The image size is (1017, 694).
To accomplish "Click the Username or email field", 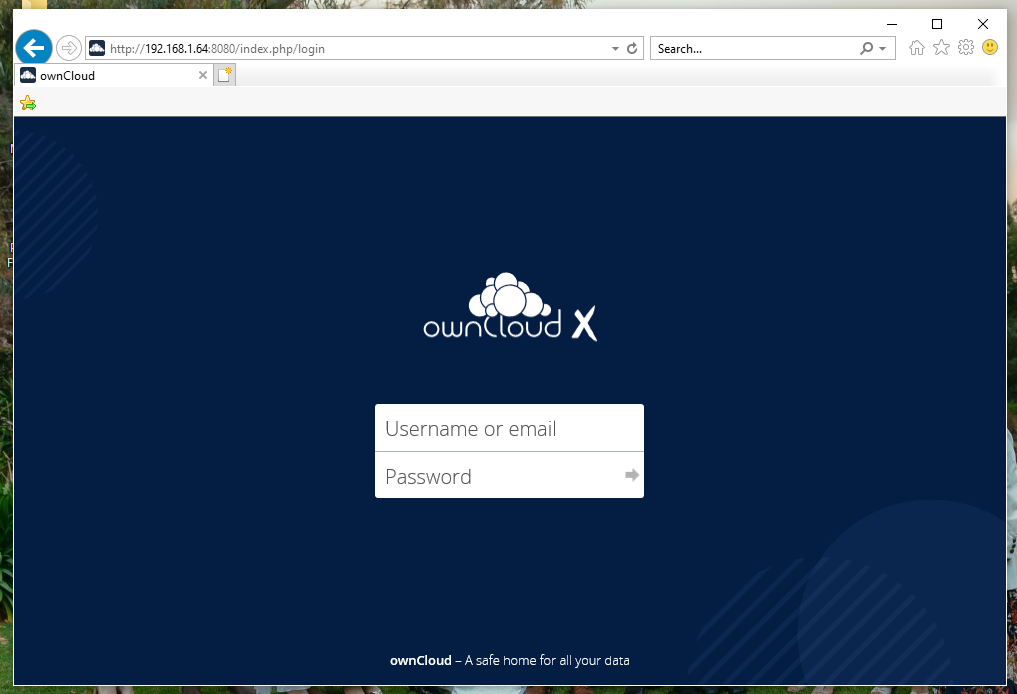I will point(509,427).
